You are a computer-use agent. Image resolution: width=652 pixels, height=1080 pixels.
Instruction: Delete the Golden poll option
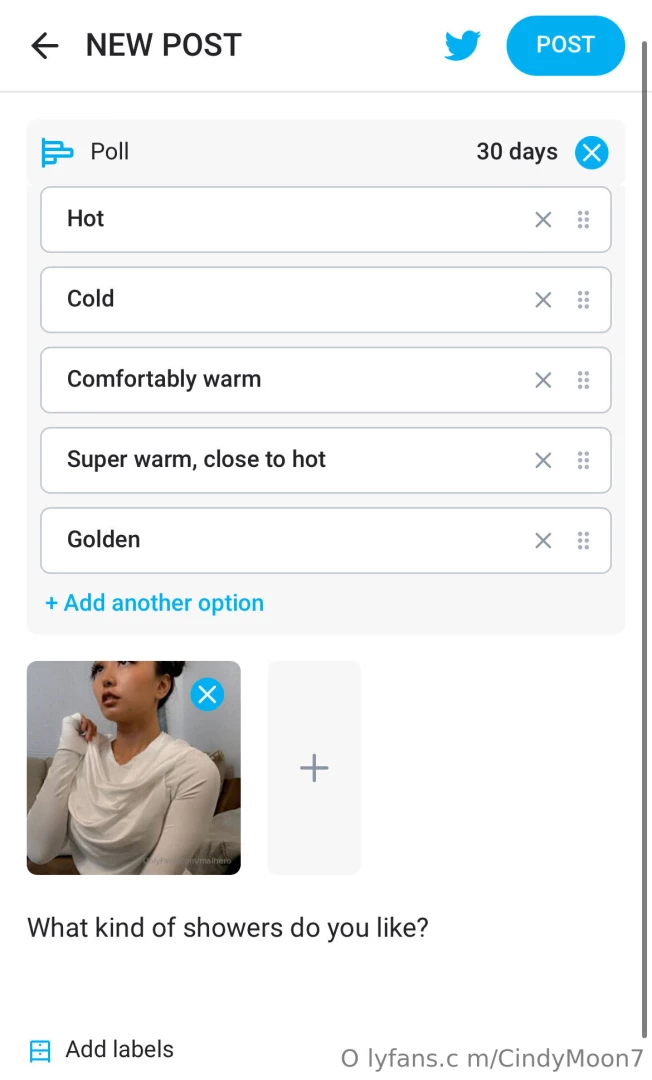543,540
